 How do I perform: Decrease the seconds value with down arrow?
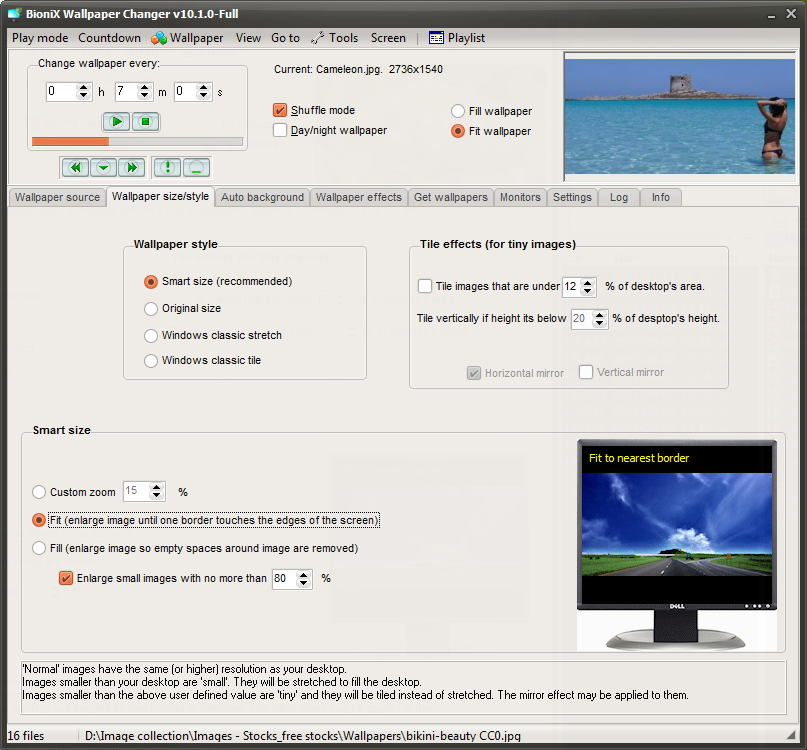(204, 96)
